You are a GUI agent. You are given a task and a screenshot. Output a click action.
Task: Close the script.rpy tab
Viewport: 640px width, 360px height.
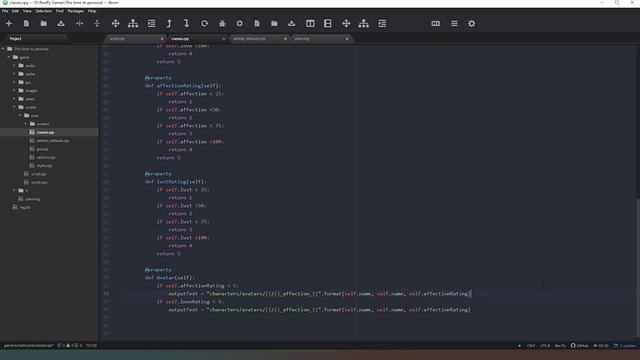162,39
